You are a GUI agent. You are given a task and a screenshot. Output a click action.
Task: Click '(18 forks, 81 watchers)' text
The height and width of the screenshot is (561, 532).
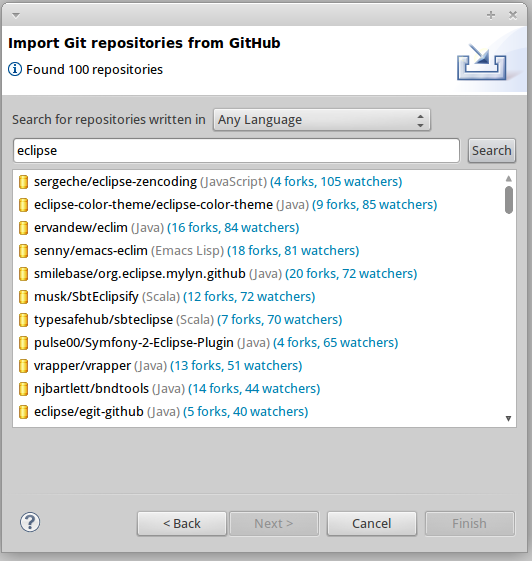[293, 251]
